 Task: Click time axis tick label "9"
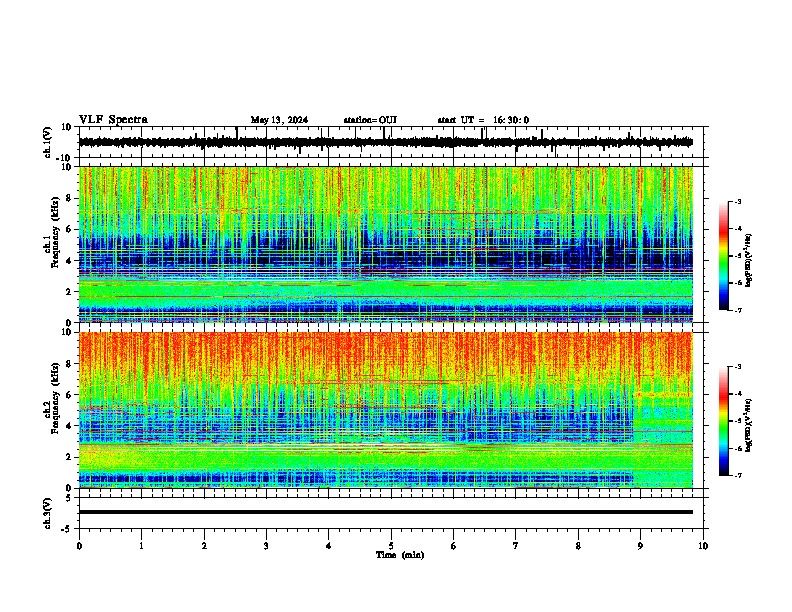(640, 546)
